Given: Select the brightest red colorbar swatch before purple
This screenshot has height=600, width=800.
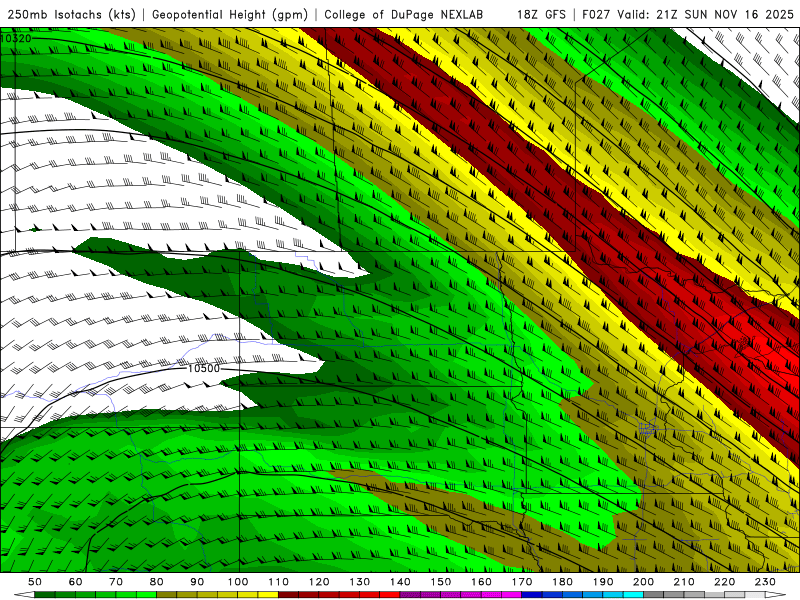Looking at the screenshot, I should 390,595.
